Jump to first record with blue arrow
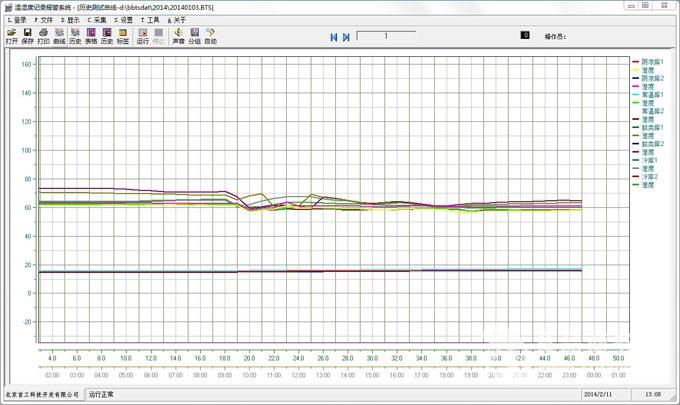 (333, 37)
